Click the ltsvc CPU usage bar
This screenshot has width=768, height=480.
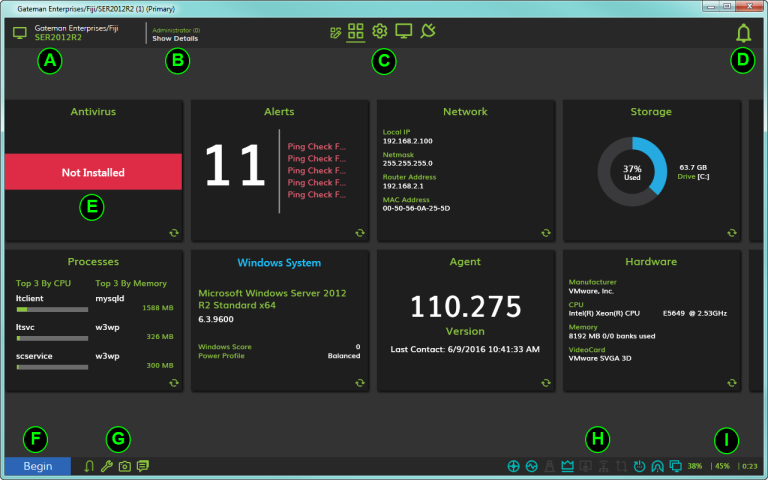pos(52,338)
